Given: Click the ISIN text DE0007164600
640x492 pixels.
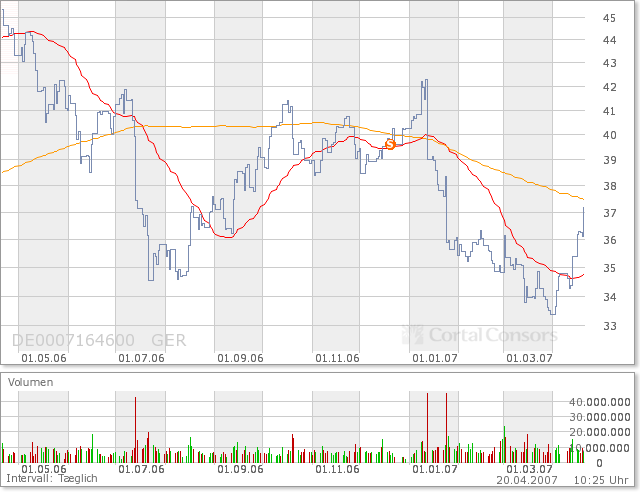Looking at the screenshot, I should (74, 340).
